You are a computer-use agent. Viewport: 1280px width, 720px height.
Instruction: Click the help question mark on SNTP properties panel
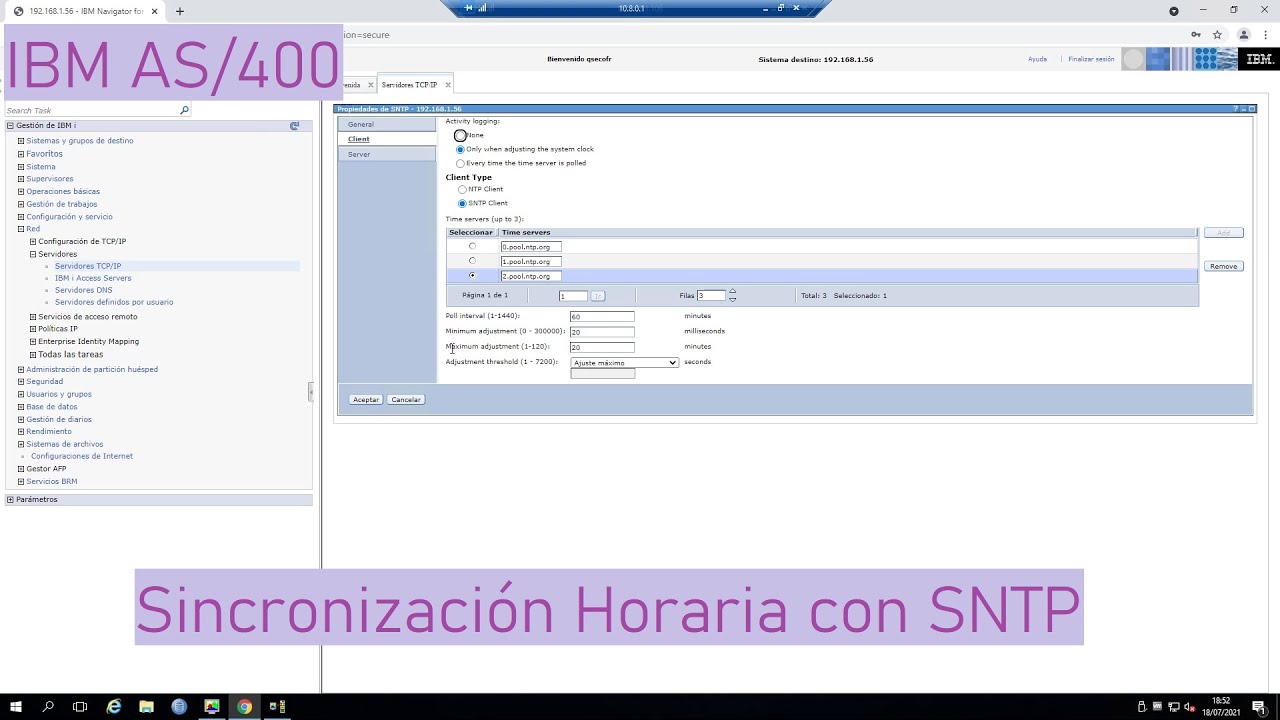click(1236, 108)
